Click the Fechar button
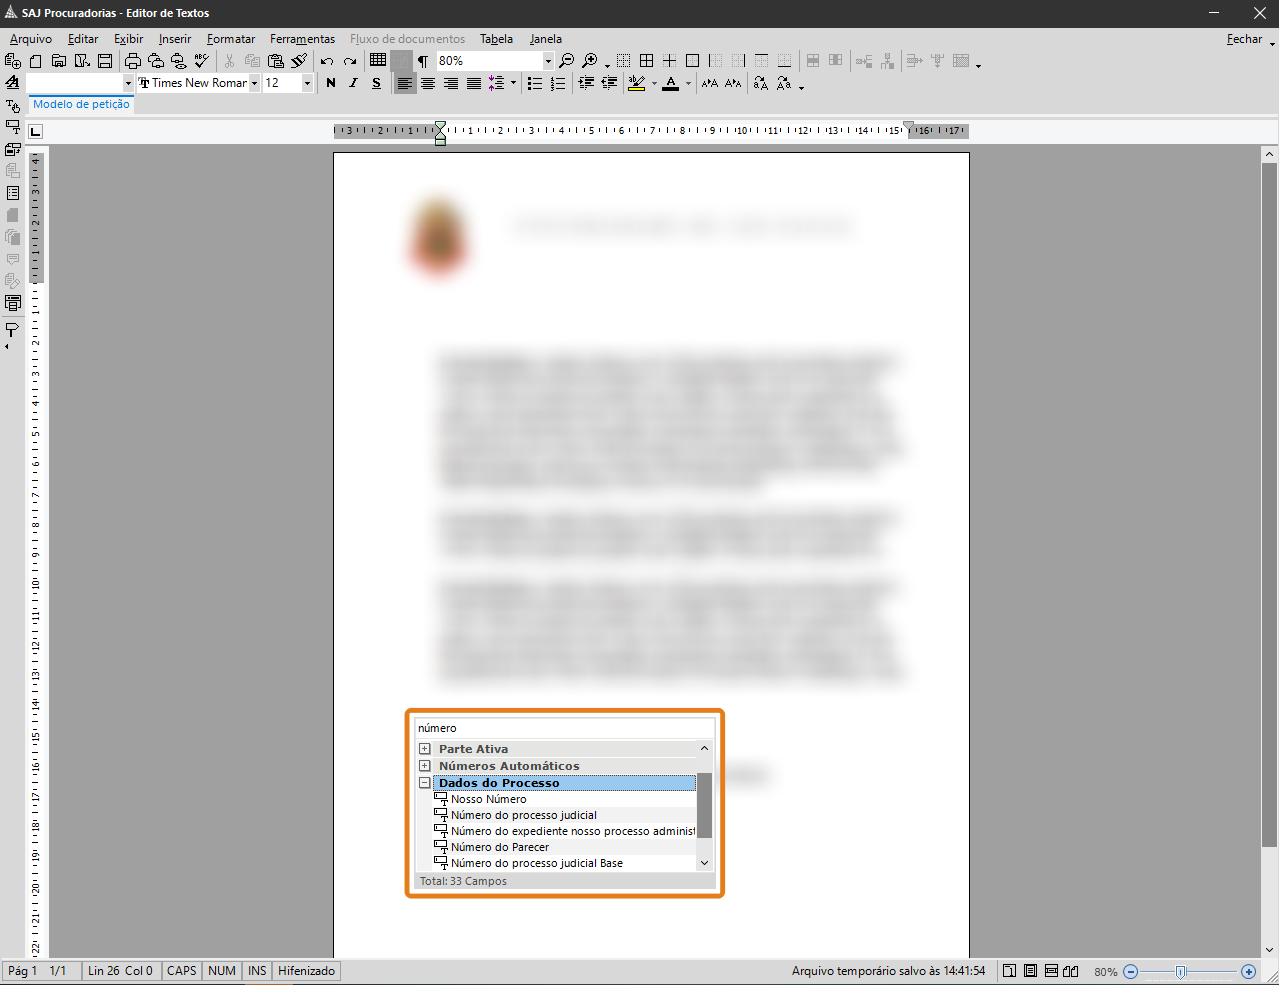Image resolution: width=1279 pixels, height=985 pixels. (1244, 39)
